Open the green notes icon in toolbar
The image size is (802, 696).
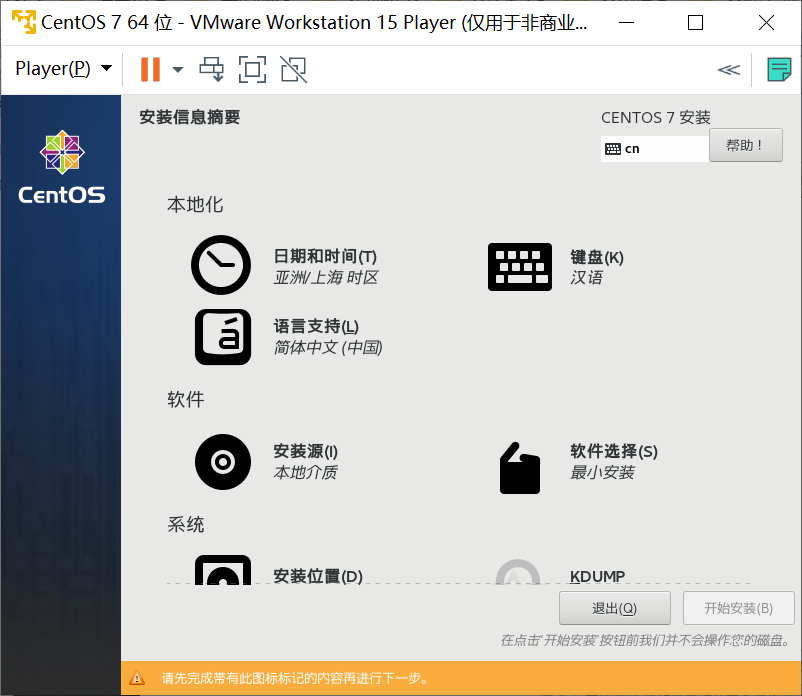click(779, 70)
